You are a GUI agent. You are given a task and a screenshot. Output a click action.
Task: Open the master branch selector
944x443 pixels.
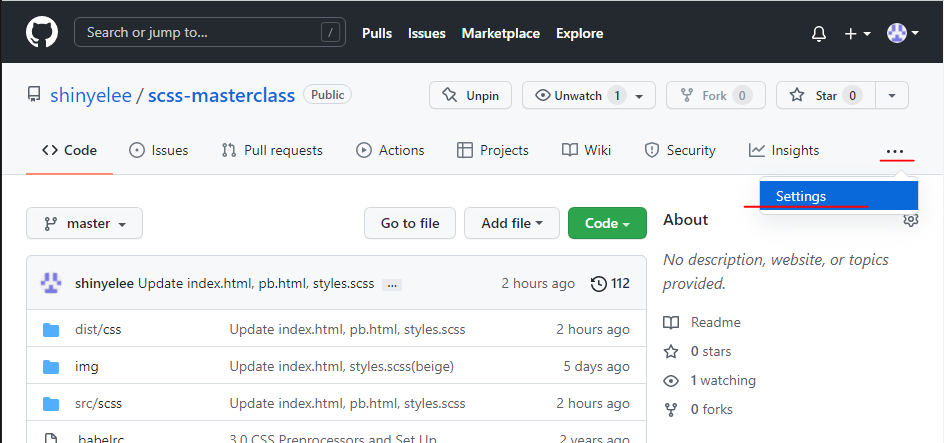click(84, 223)
